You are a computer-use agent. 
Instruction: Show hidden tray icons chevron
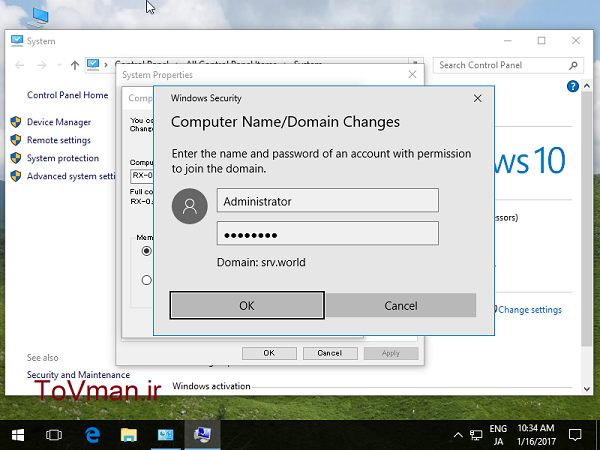click(458, 435)
